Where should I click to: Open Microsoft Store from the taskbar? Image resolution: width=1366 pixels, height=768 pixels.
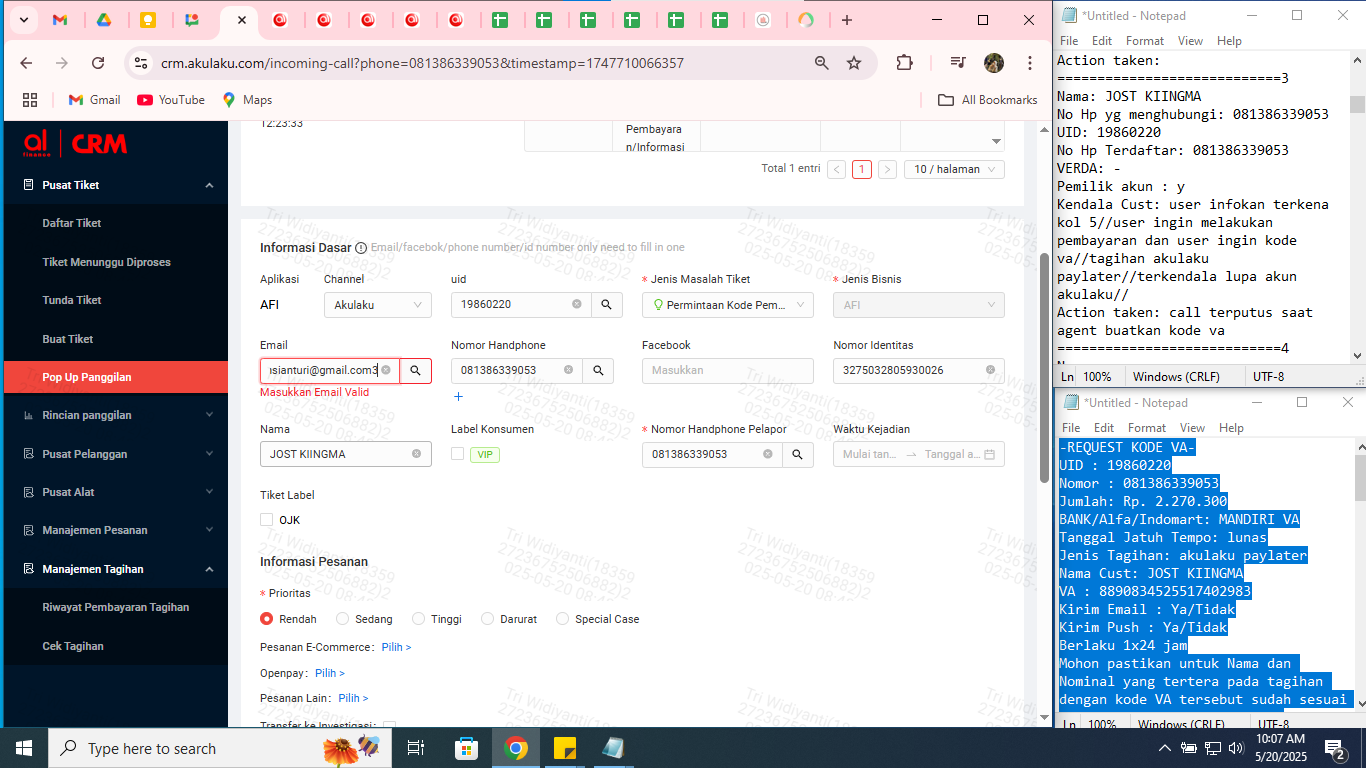tap(466, 748)
